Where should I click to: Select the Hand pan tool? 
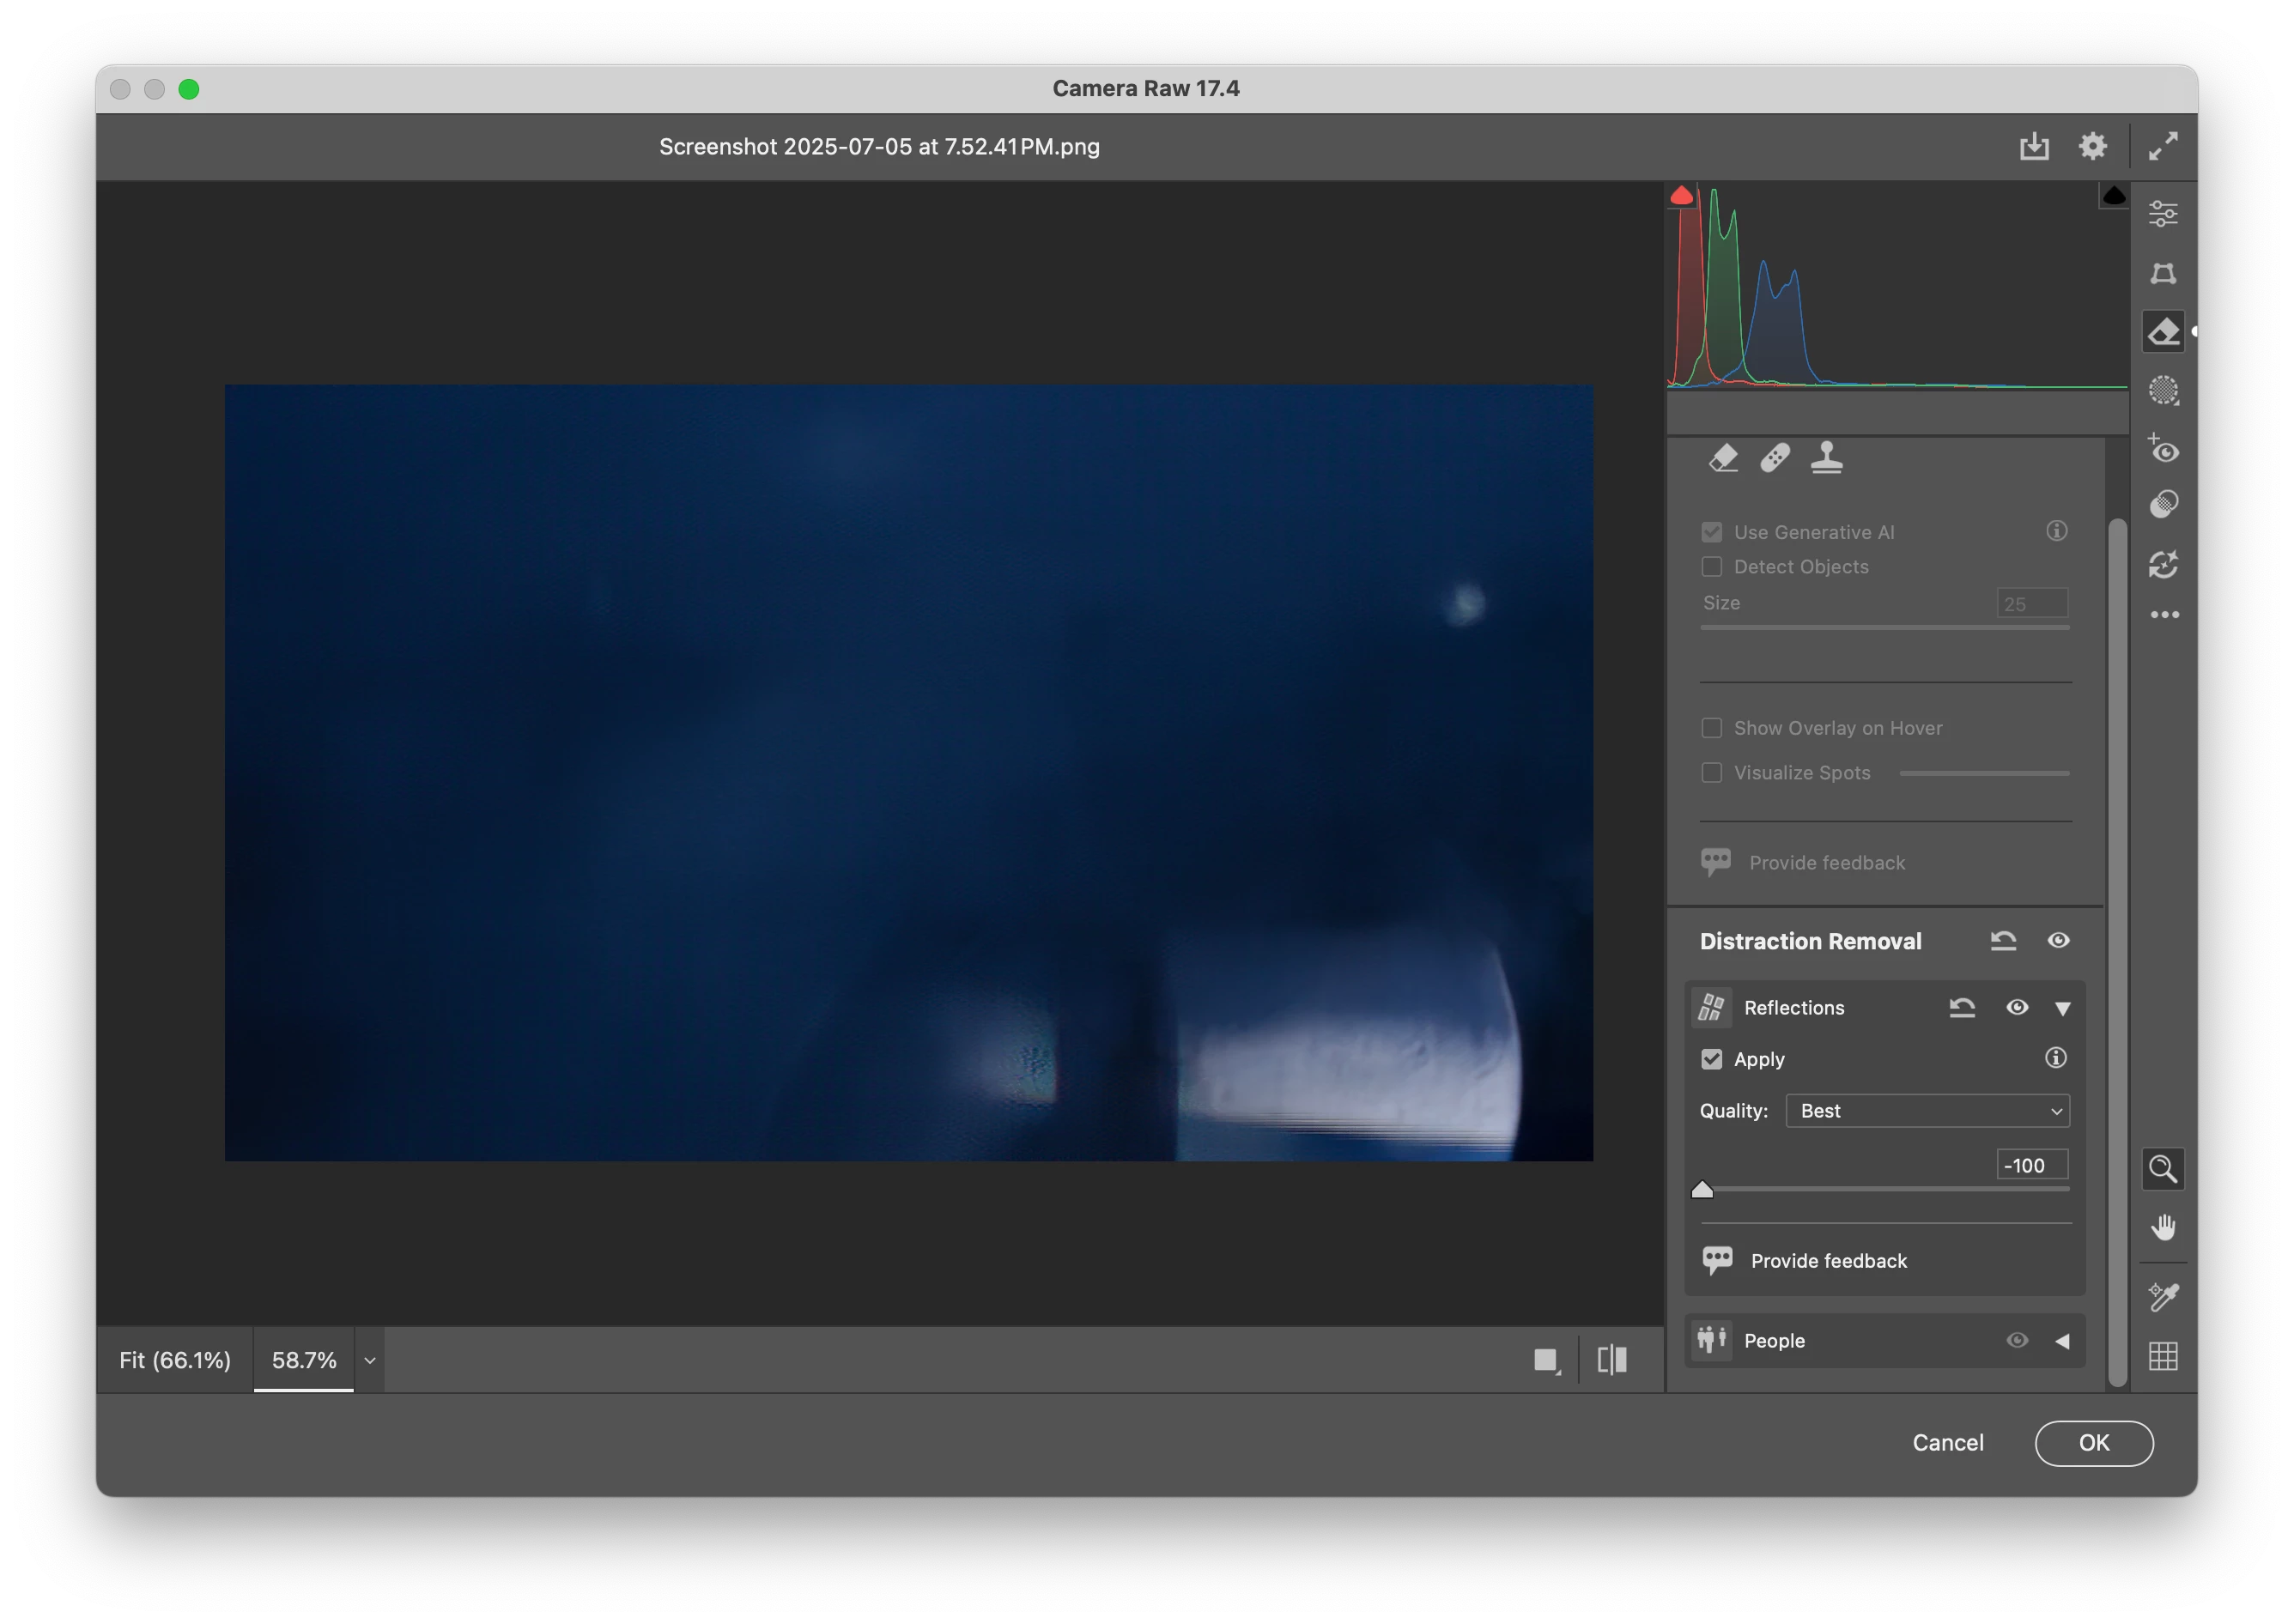[x=2163, y=1227]
